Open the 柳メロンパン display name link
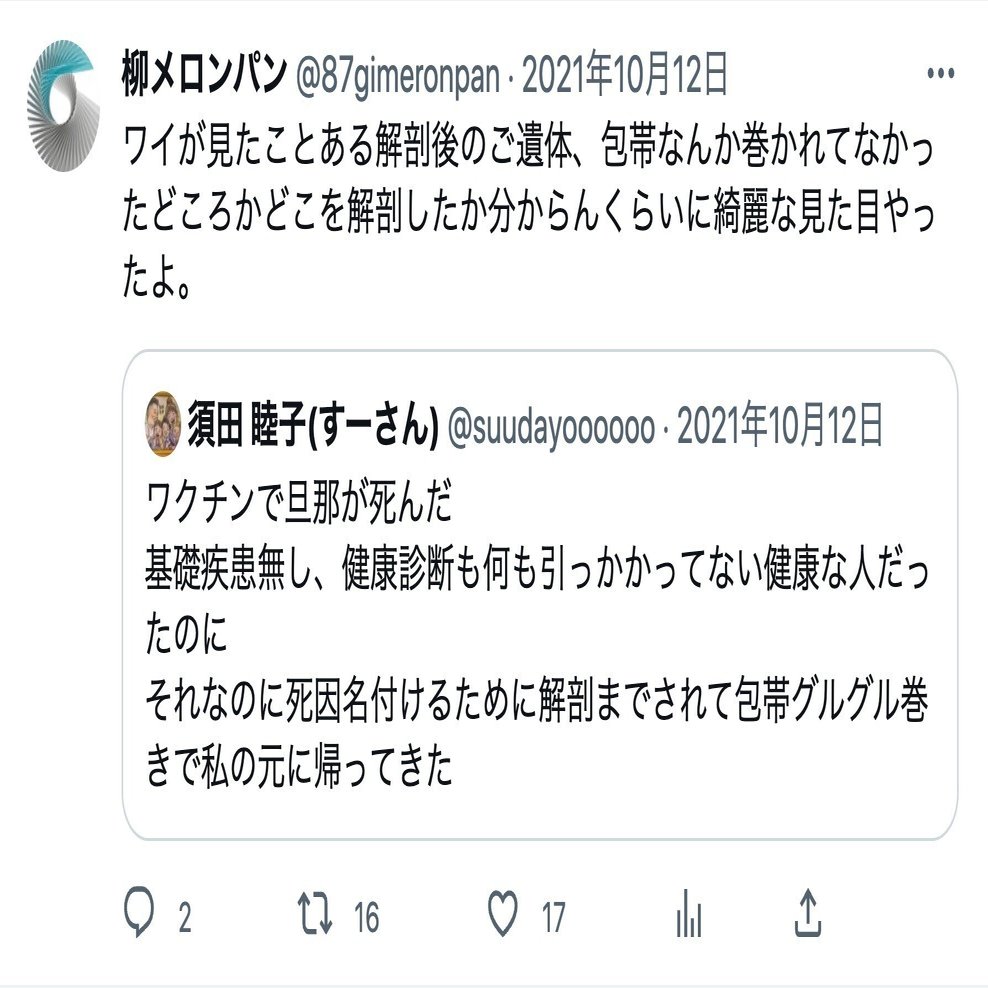 (204, 74)
